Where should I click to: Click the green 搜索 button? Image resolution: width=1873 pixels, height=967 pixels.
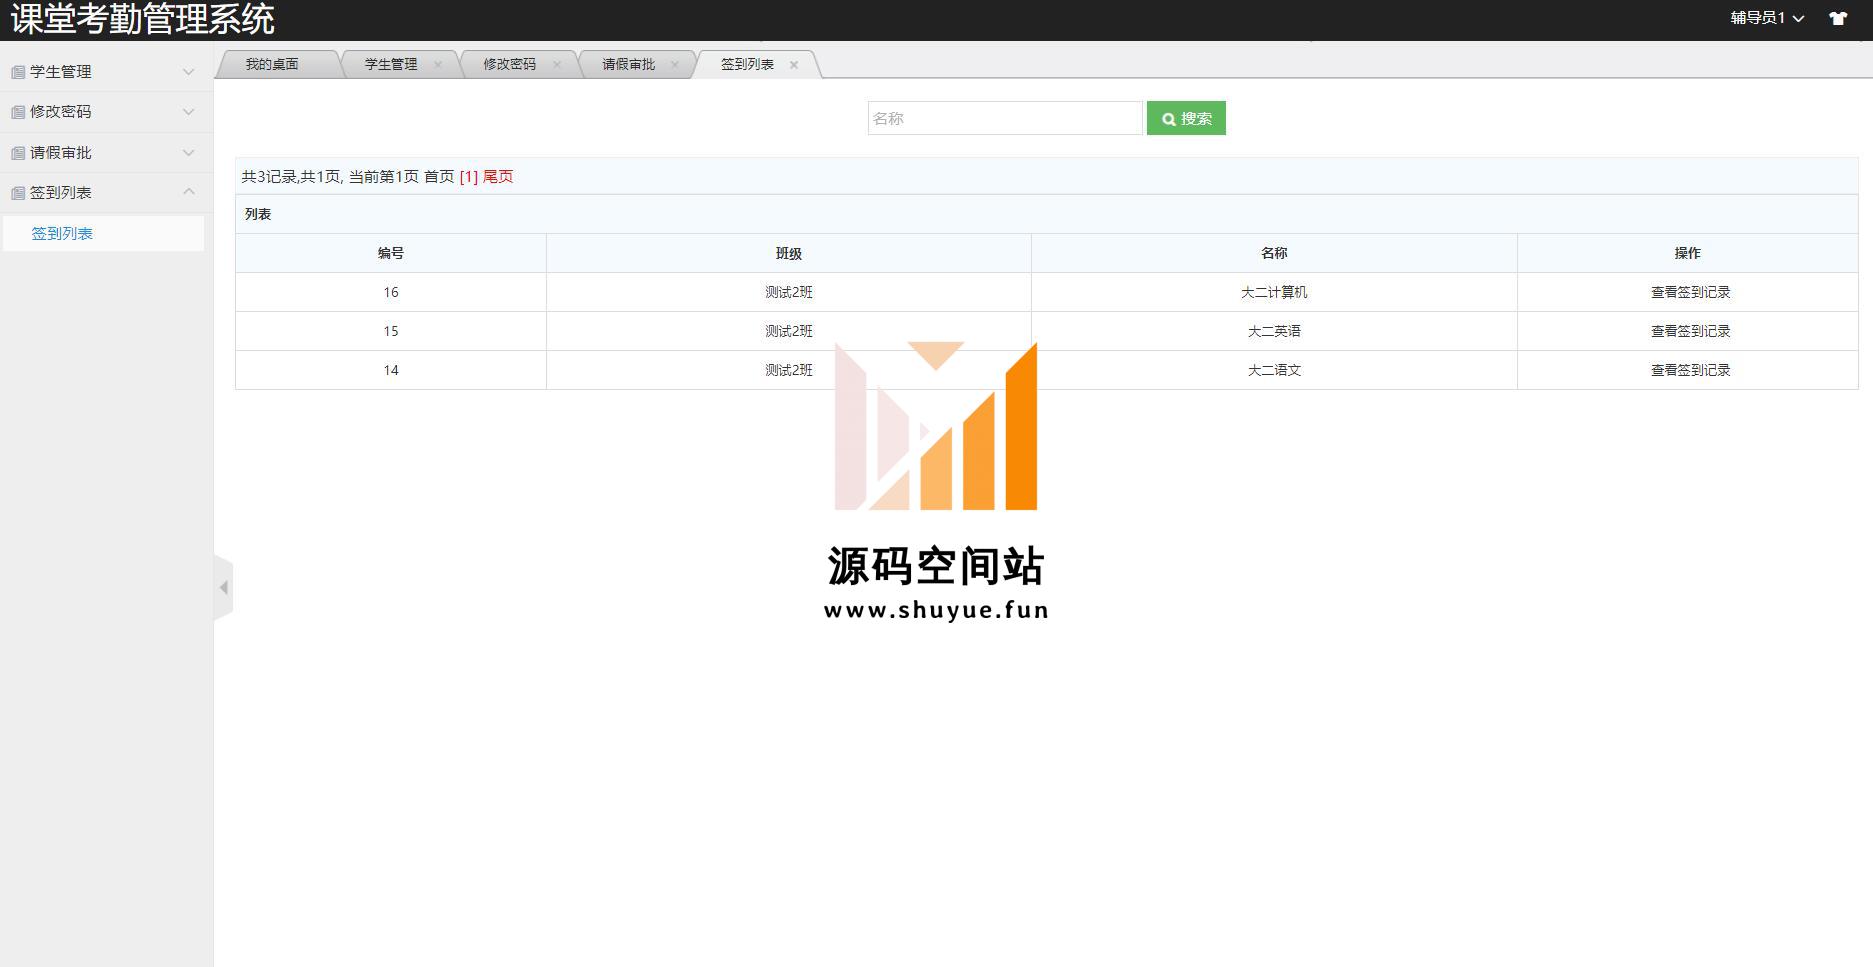click(1186, 118)
